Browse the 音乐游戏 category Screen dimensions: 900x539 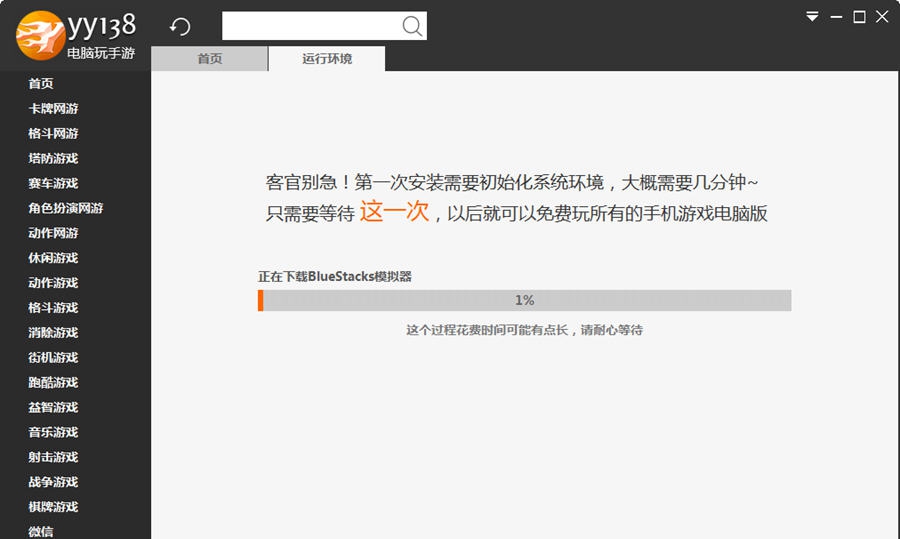click(53, 432)
